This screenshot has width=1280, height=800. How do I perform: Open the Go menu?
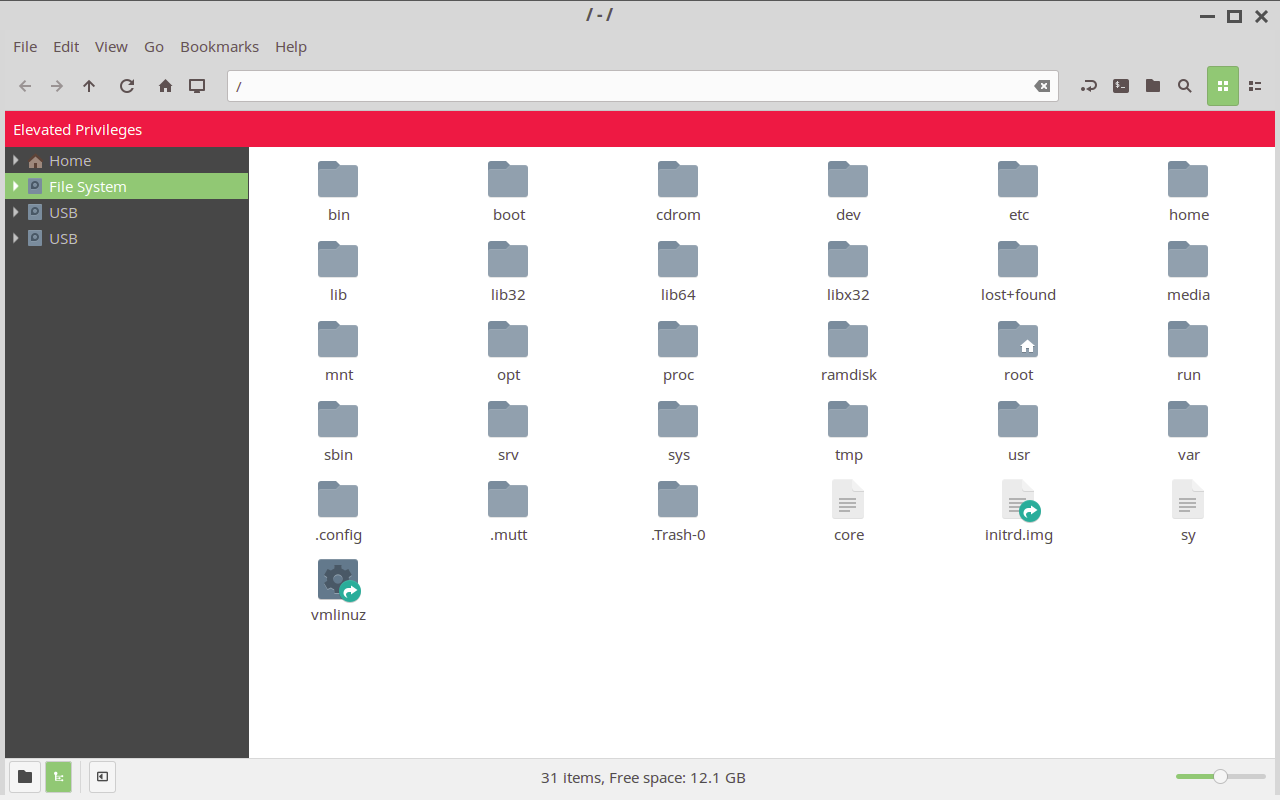point(153,46)
